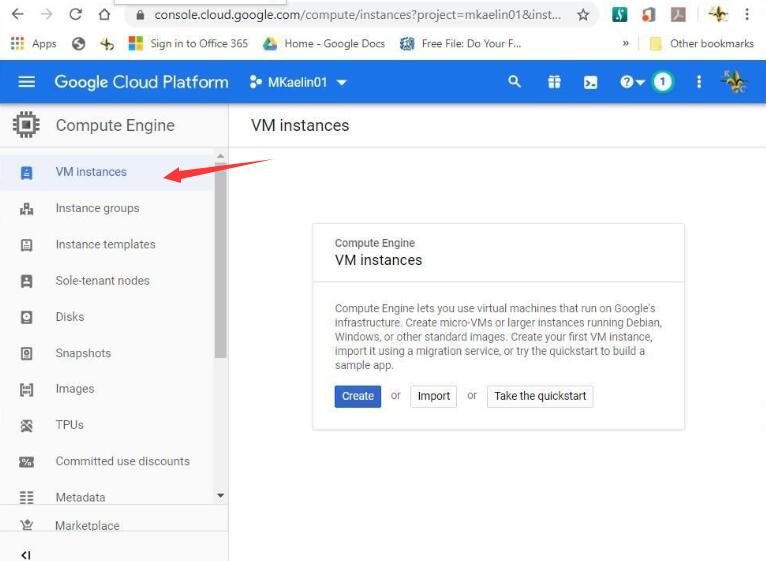Click the Instance groups icon
This screenshot has height=561, width=766.
tap(26, 209)
